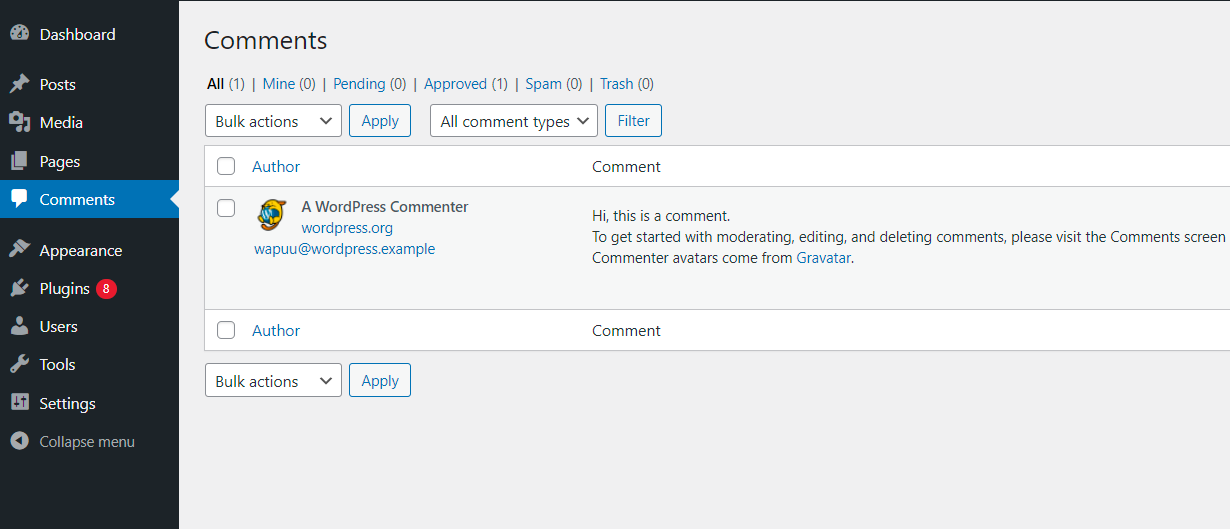Click the Dashboard gauge icon

pos(19,34)
